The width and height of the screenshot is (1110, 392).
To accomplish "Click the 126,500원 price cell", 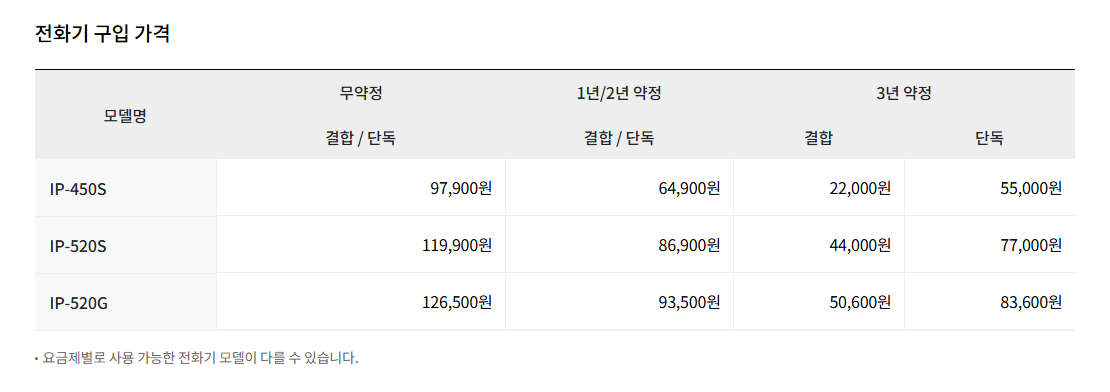I will [361, 302].
